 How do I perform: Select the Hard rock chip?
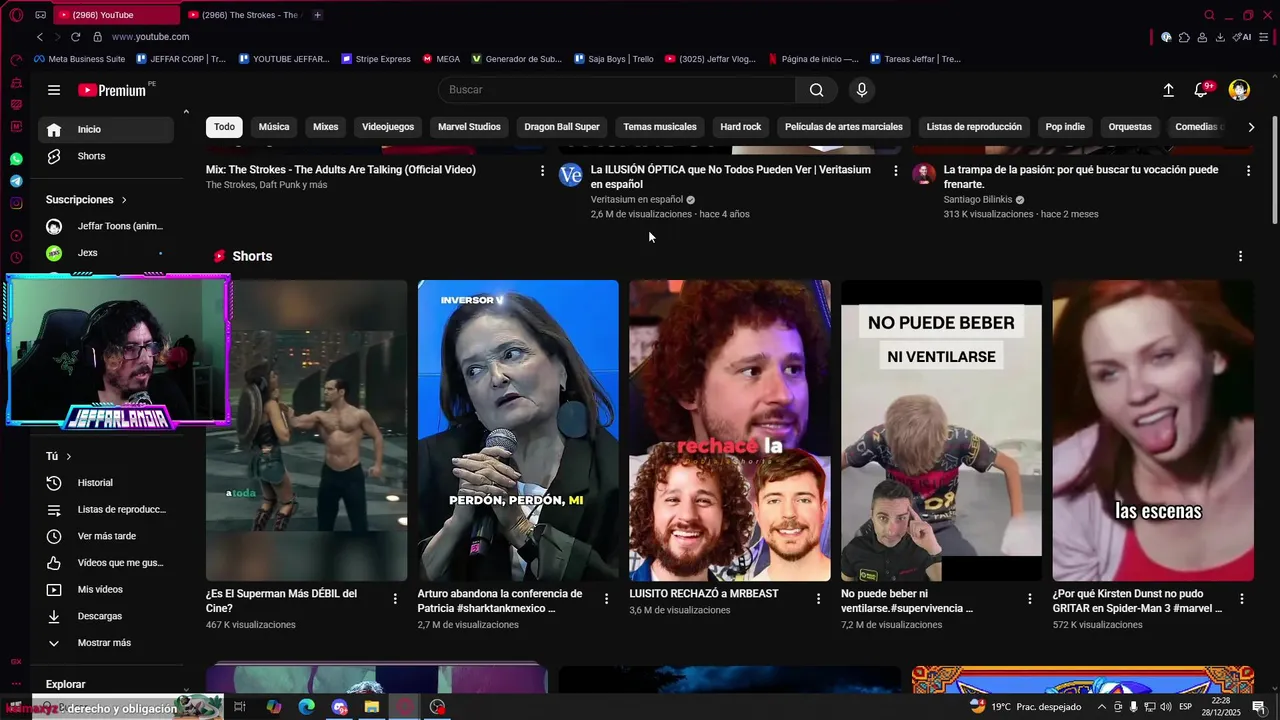click(741, 127)
